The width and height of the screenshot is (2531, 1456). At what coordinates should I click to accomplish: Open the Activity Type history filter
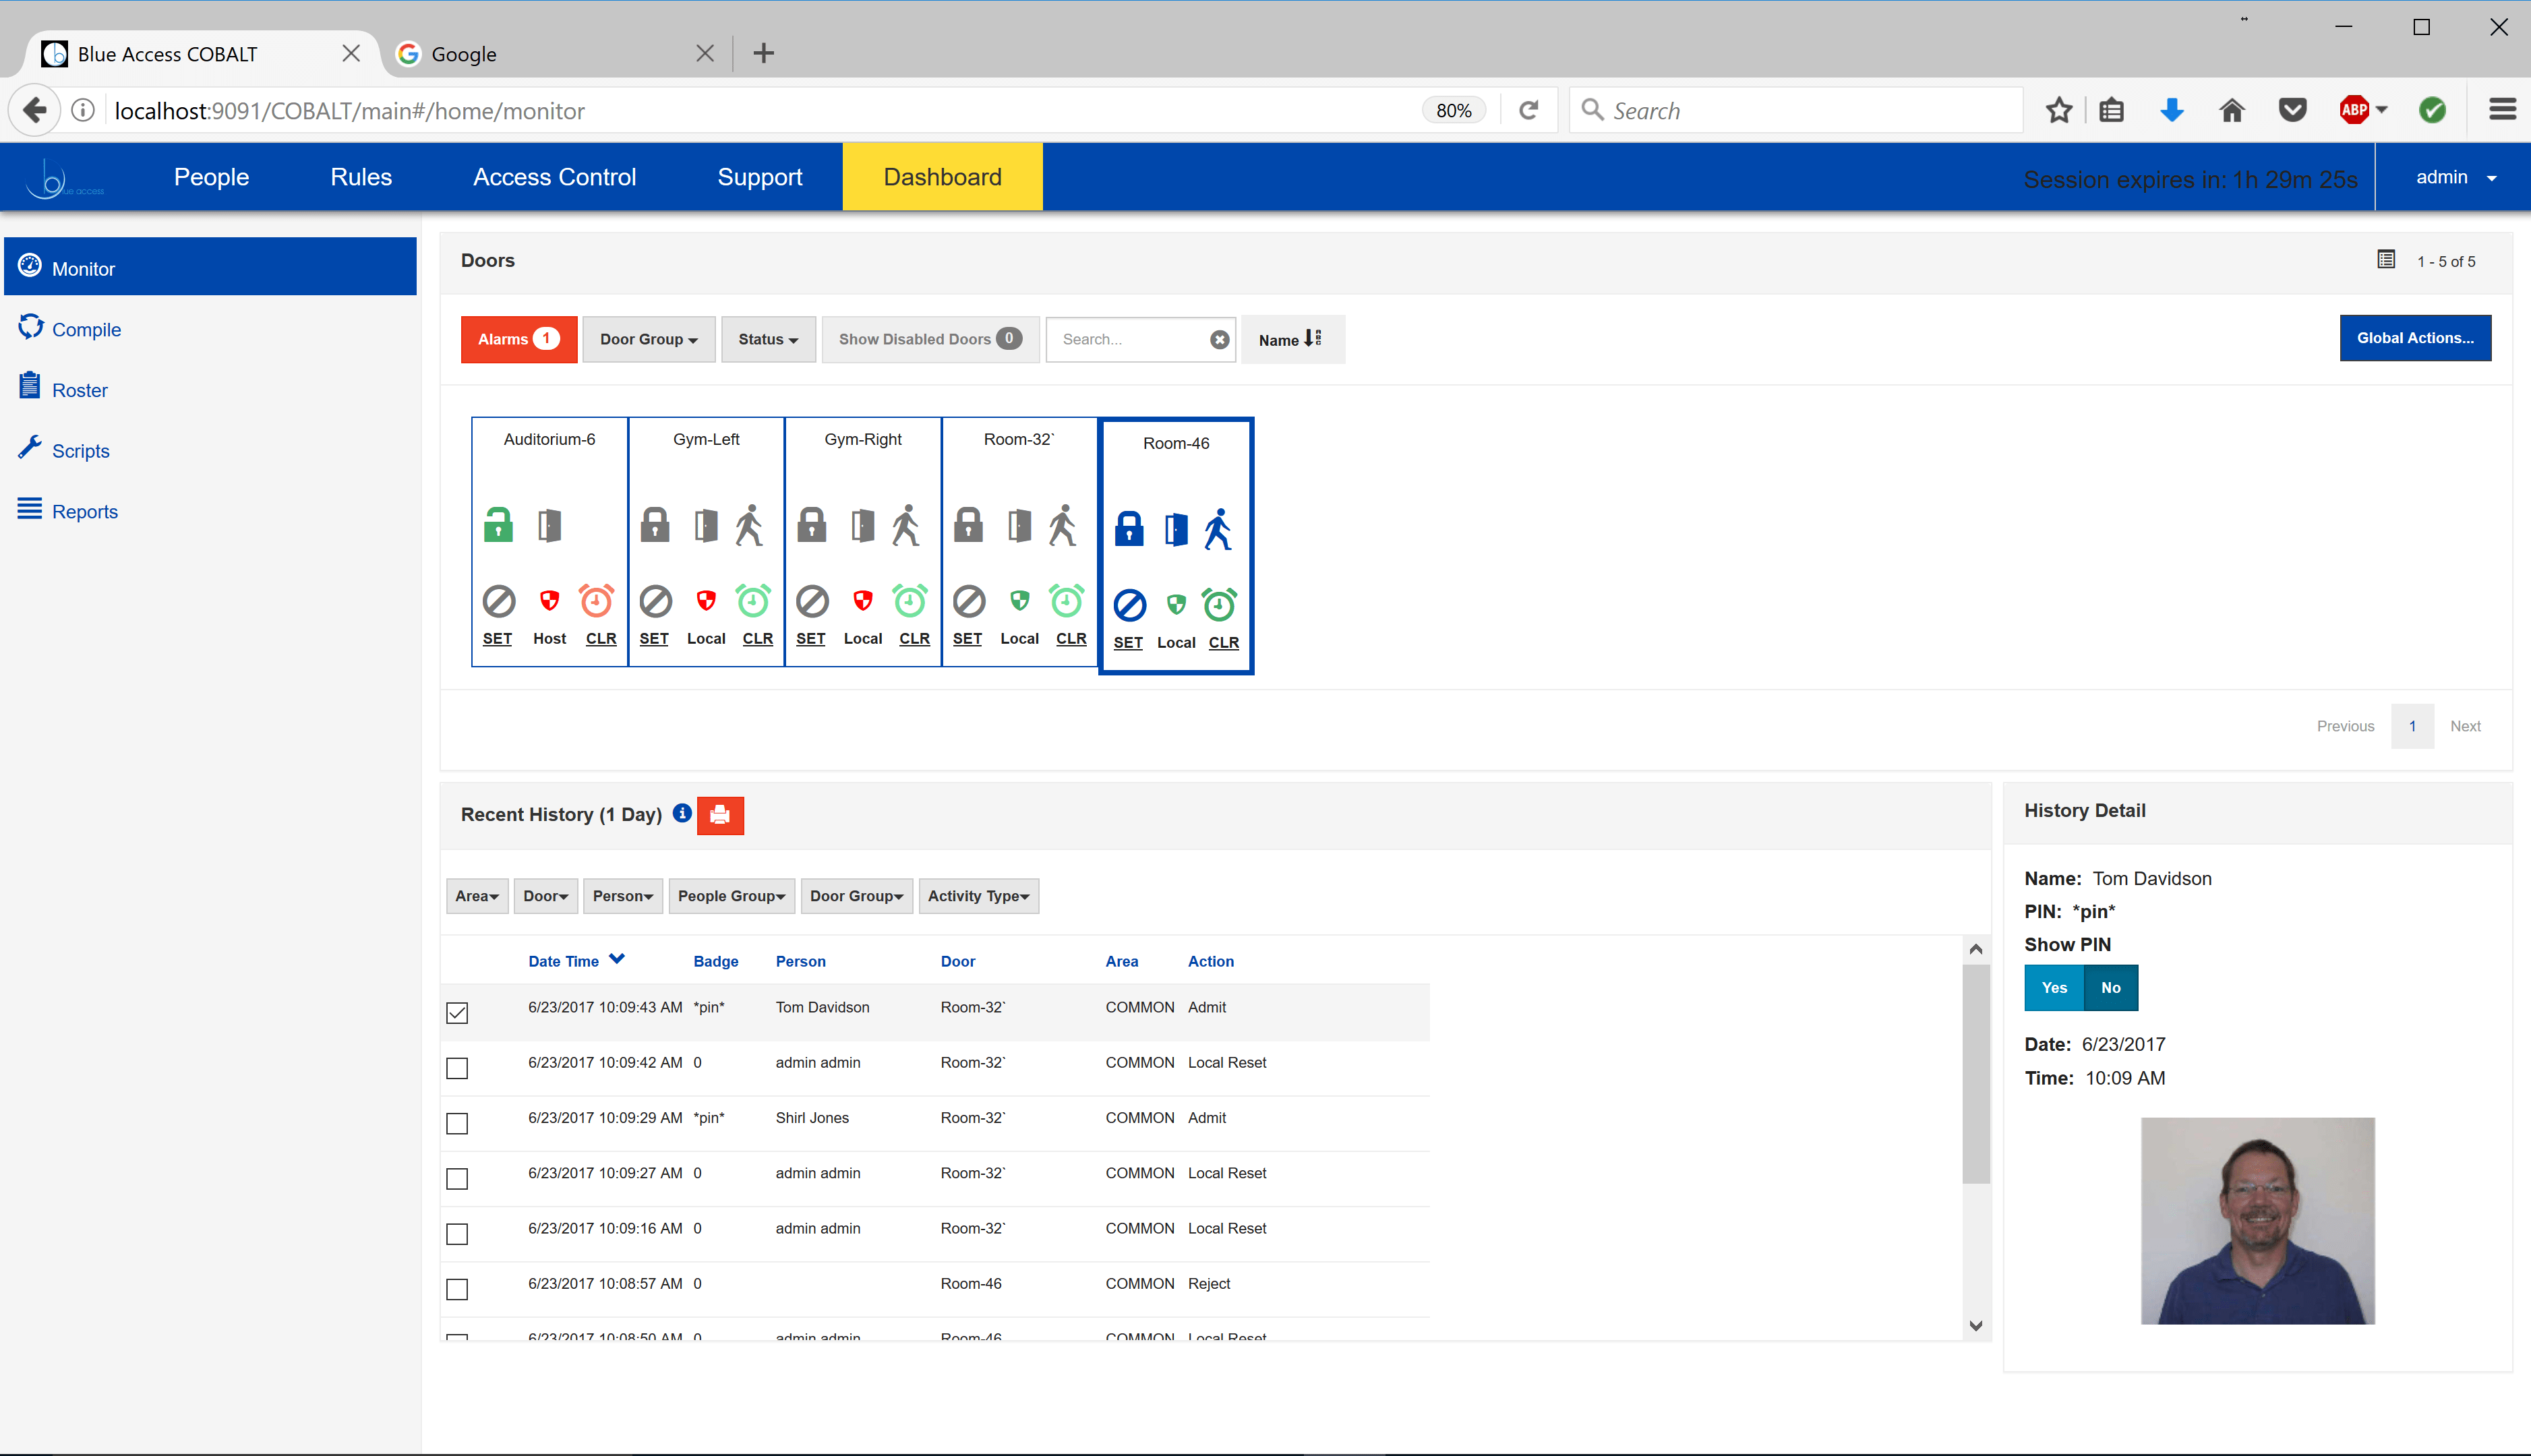(978, 896)
